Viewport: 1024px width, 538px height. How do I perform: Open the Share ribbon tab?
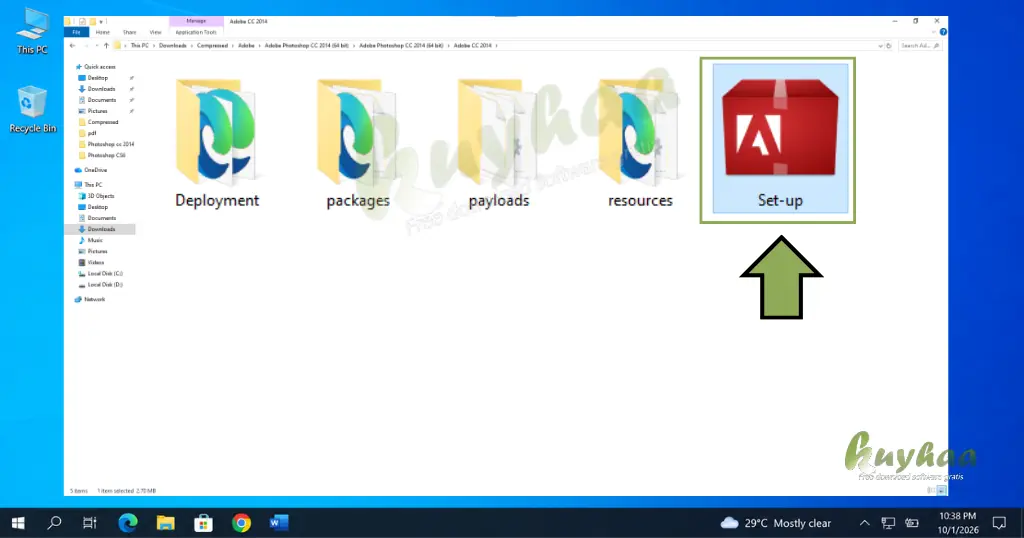click(x=129, y=32)
